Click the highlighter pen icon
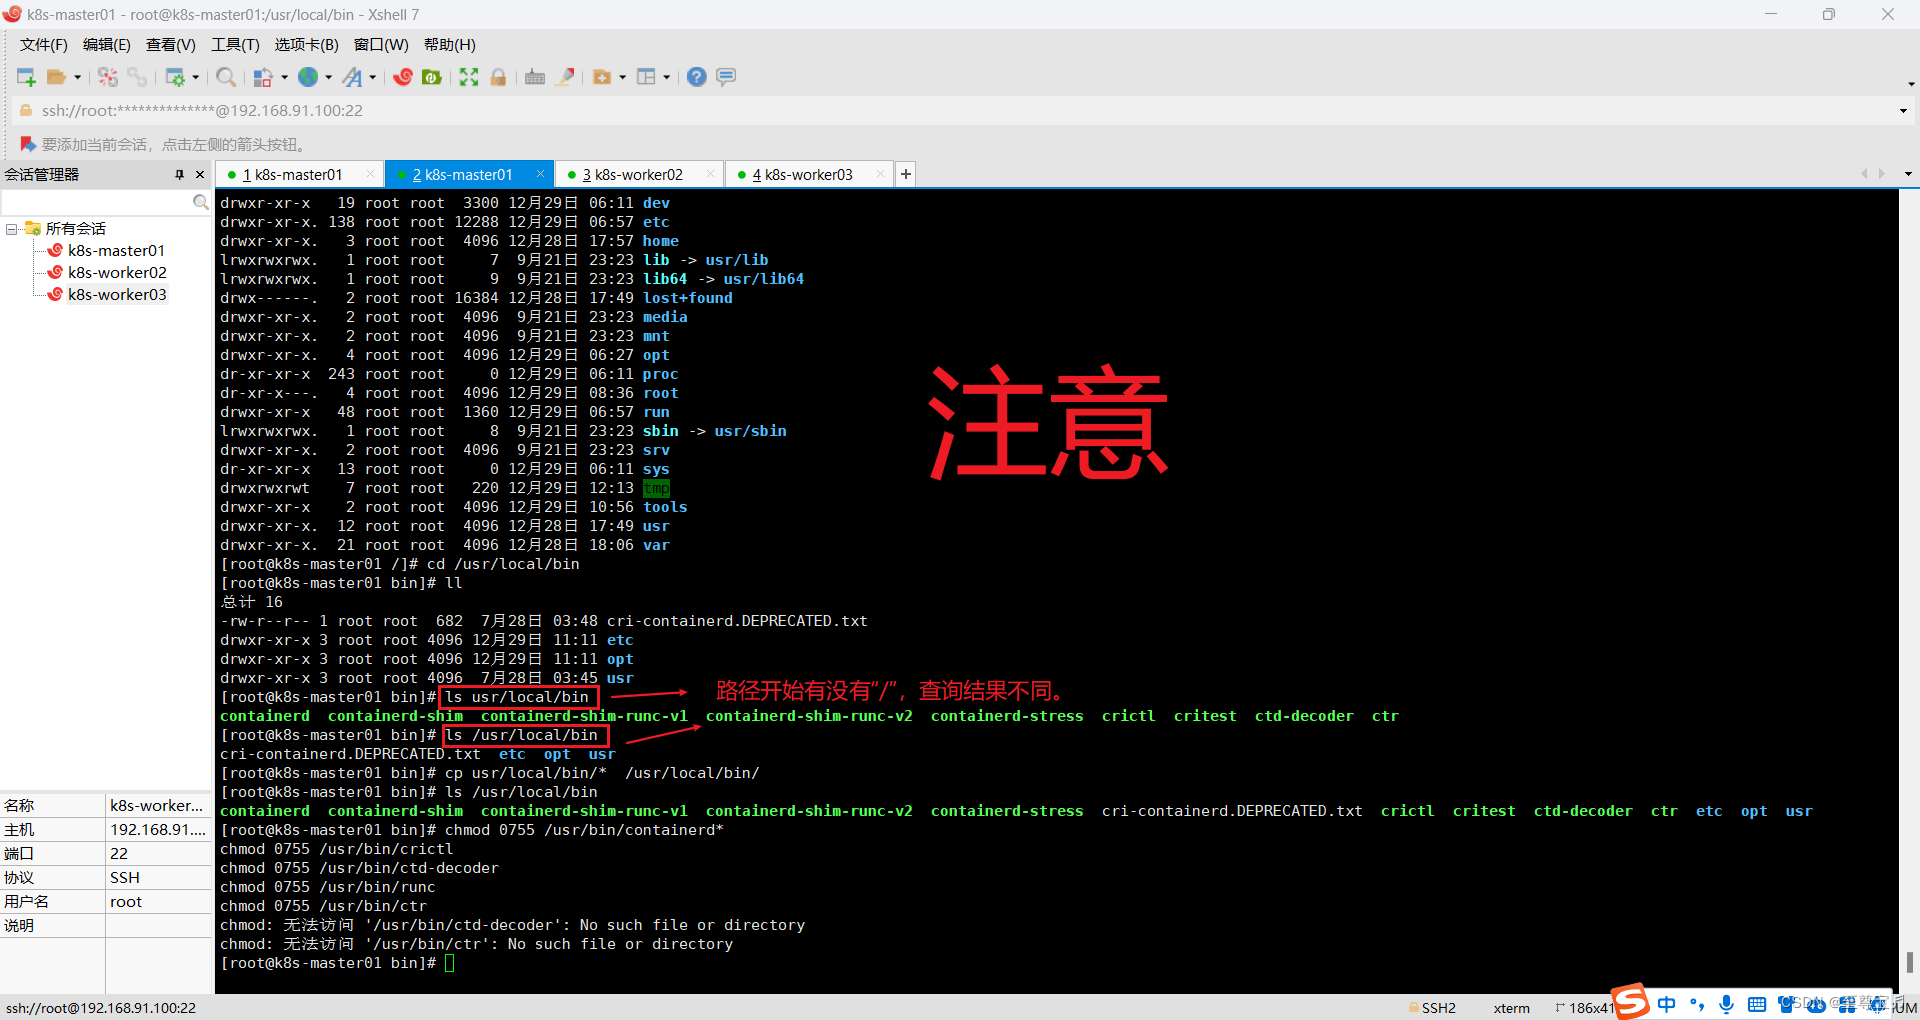The image size is (1920, 1020). pos(565,77)
